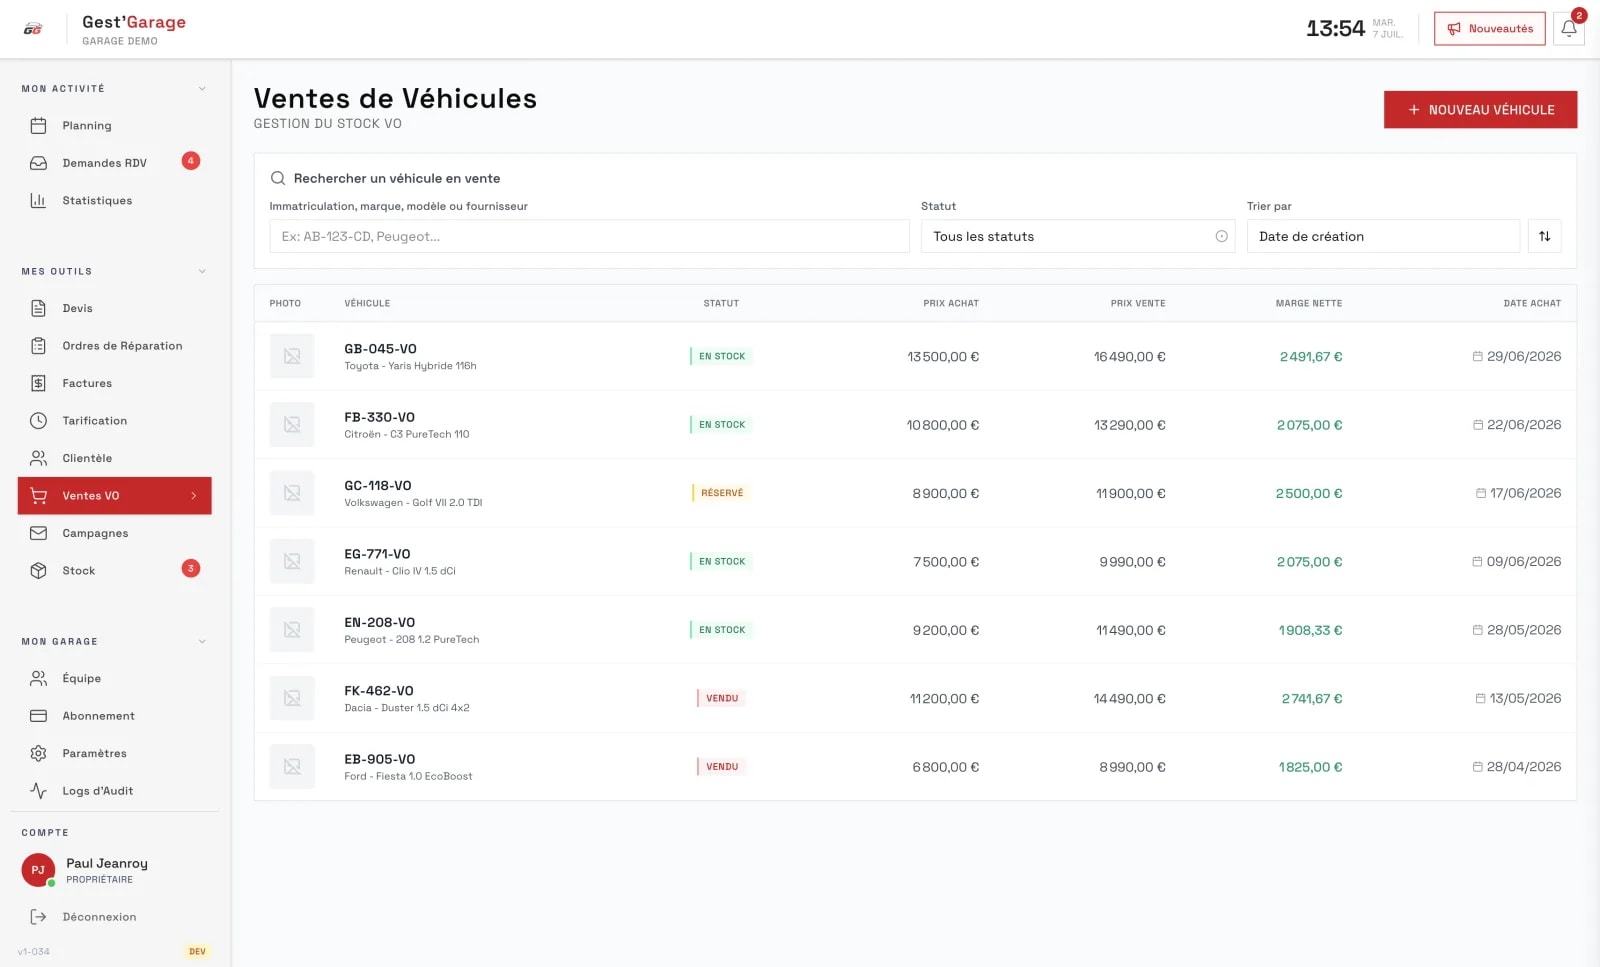The height and width of the screenshot is (967, 1600).
Task: Open photo thumbnail of GB-045-VO
Action: [292, 356]
